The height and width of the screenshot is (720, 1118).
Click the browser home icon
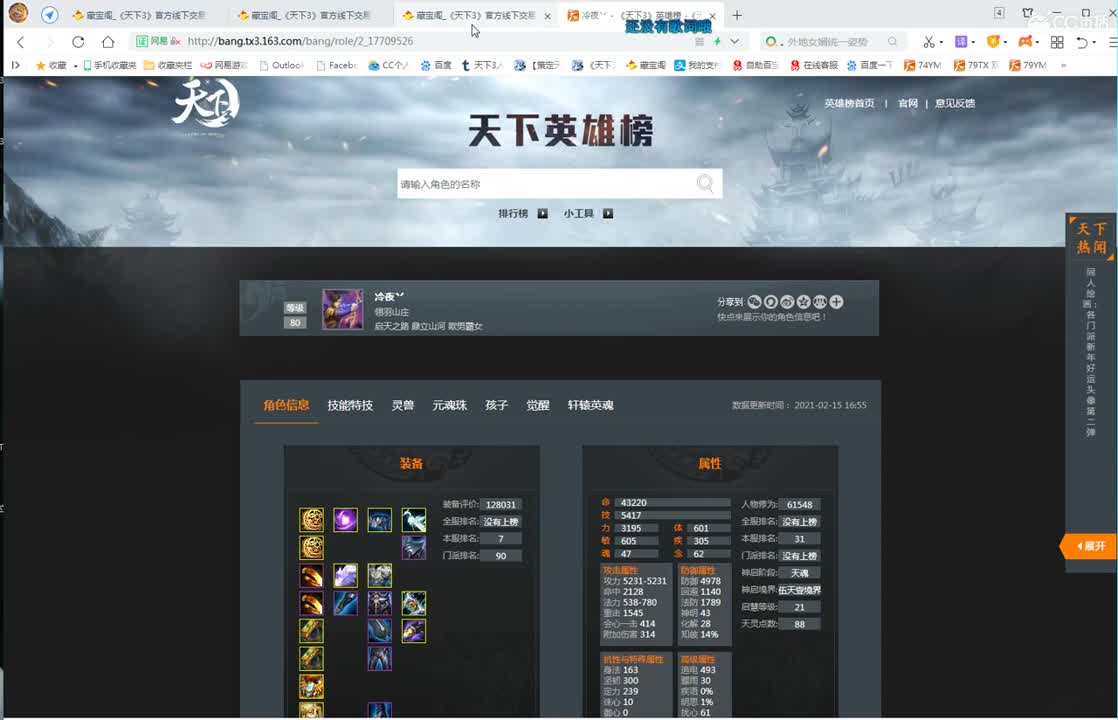(x=108, y=41)
